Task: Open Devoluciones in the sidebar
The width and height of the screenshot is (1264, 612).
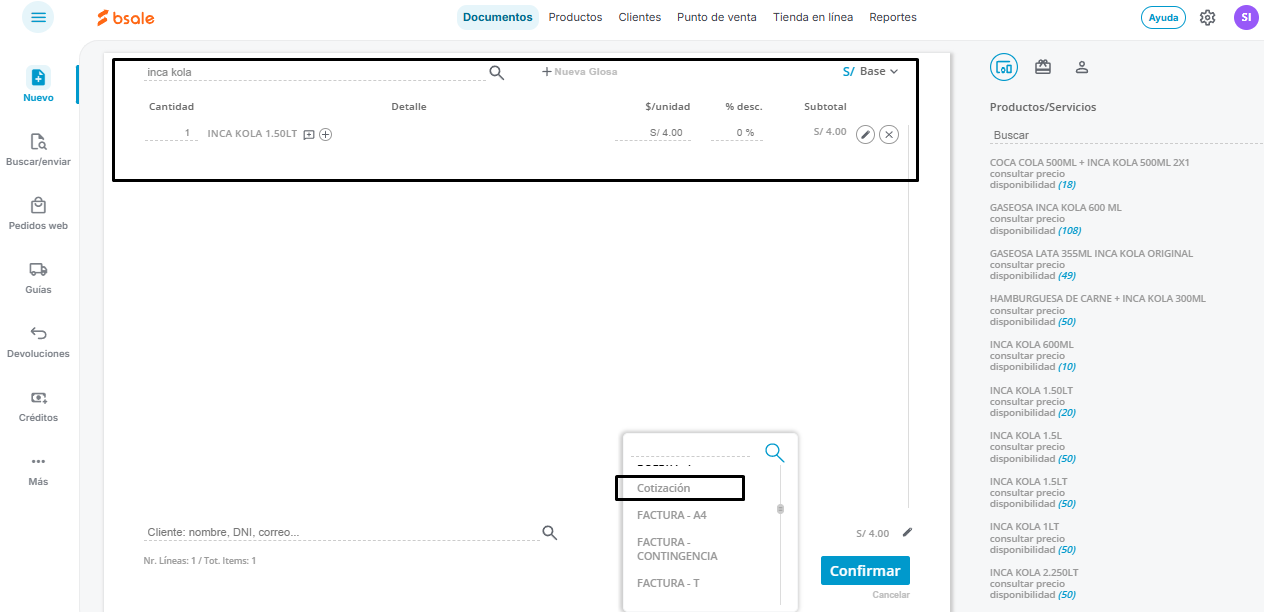Action: click(x=38, y=342)
